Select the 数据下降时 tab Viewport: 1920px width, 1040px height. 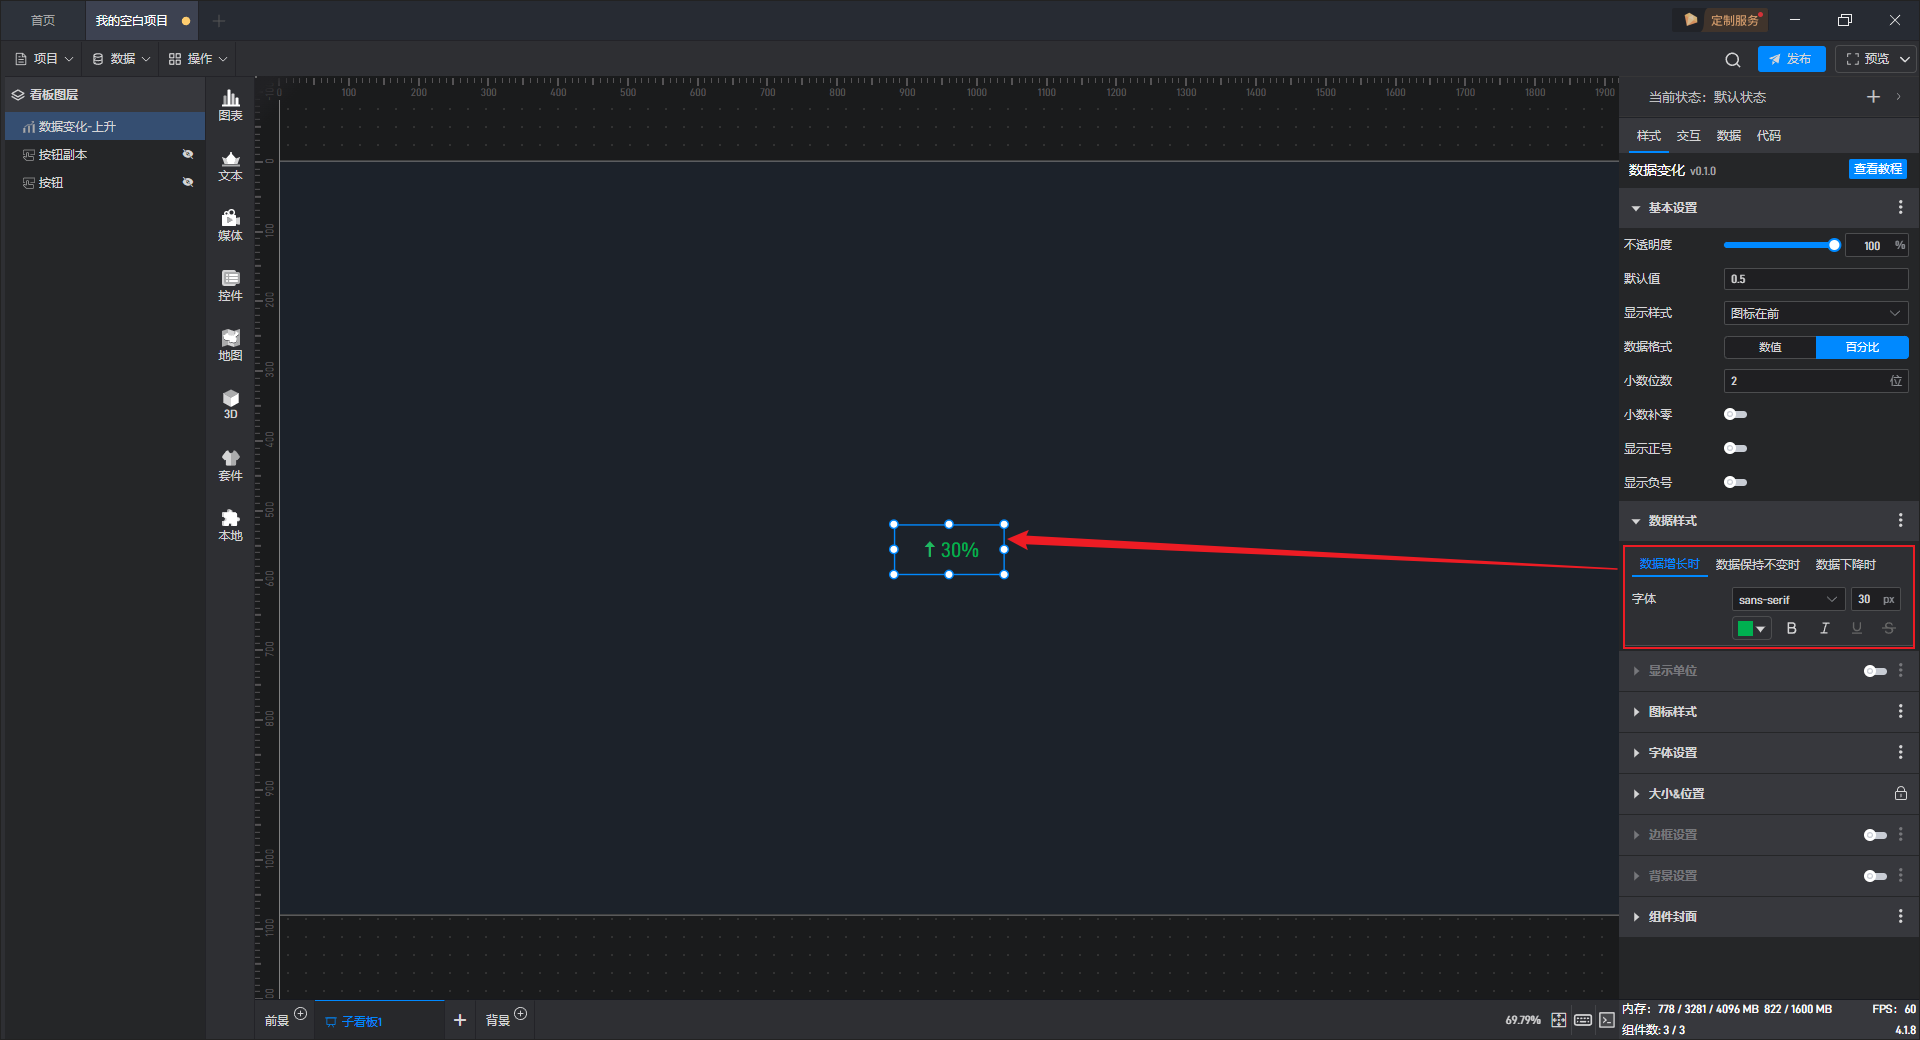(1846, 565)
